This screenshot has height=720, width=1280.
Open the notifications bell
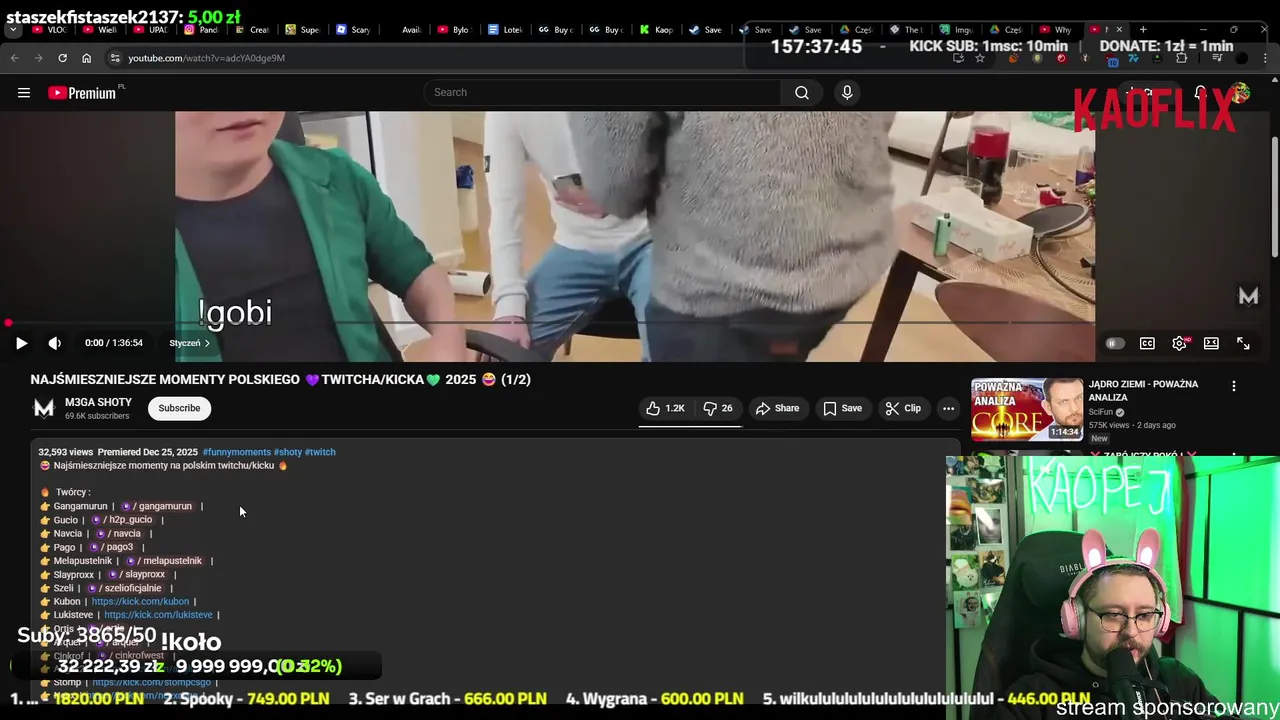tap(1200, 92)
